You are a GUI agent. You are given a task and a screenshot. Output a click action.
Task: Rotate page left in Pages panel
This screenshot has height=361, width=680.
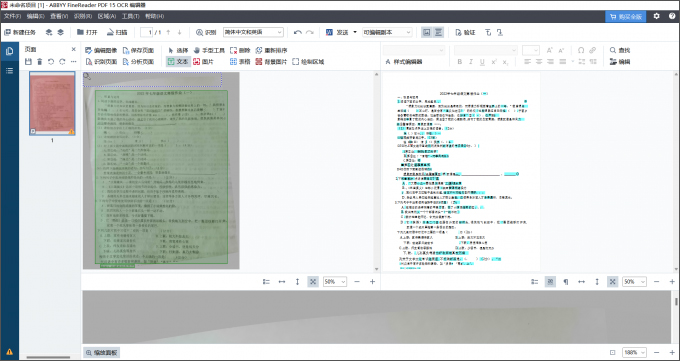pyautogui.click(x=51, y=62)
